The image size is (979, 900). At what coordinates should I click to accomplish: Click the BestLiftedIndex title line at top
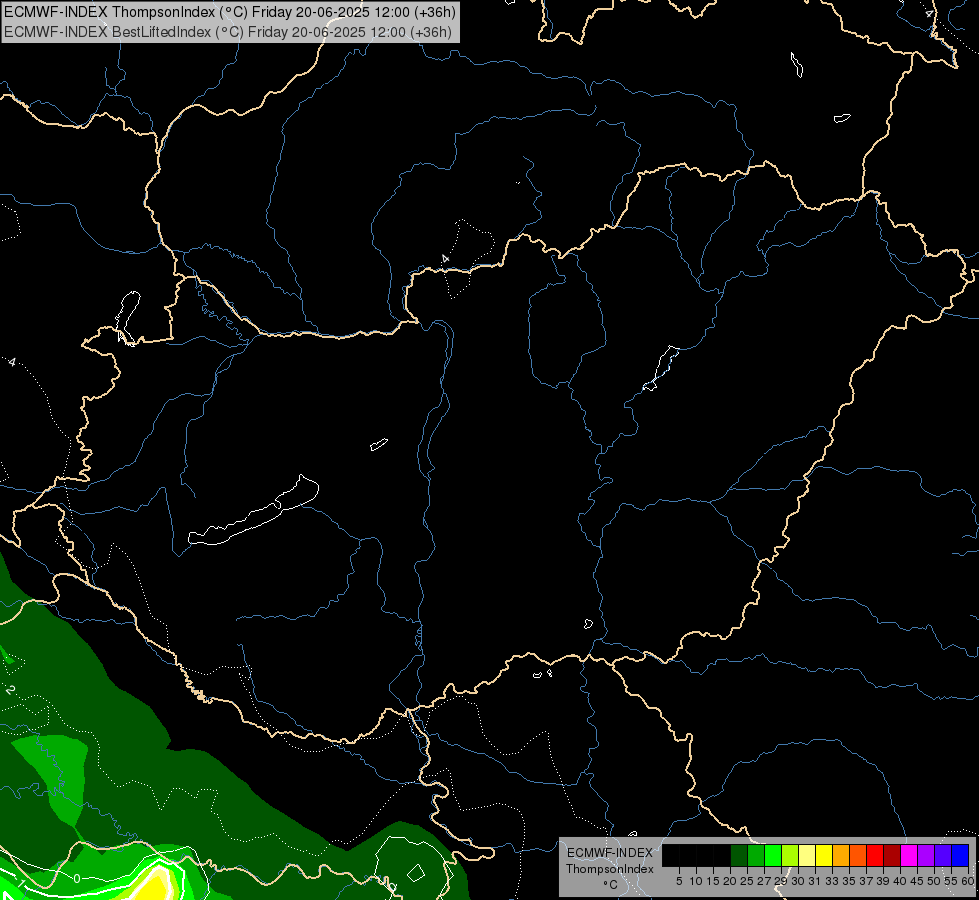pos(227,32)
